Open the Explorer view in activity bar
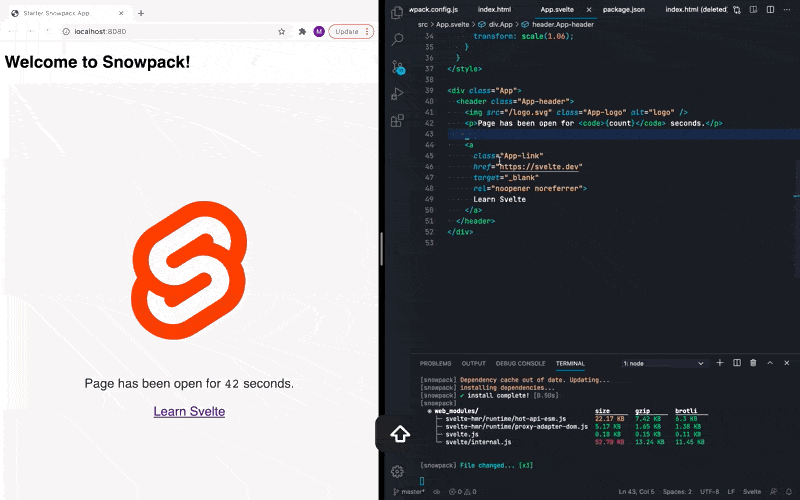 click(x=397, y=12)
